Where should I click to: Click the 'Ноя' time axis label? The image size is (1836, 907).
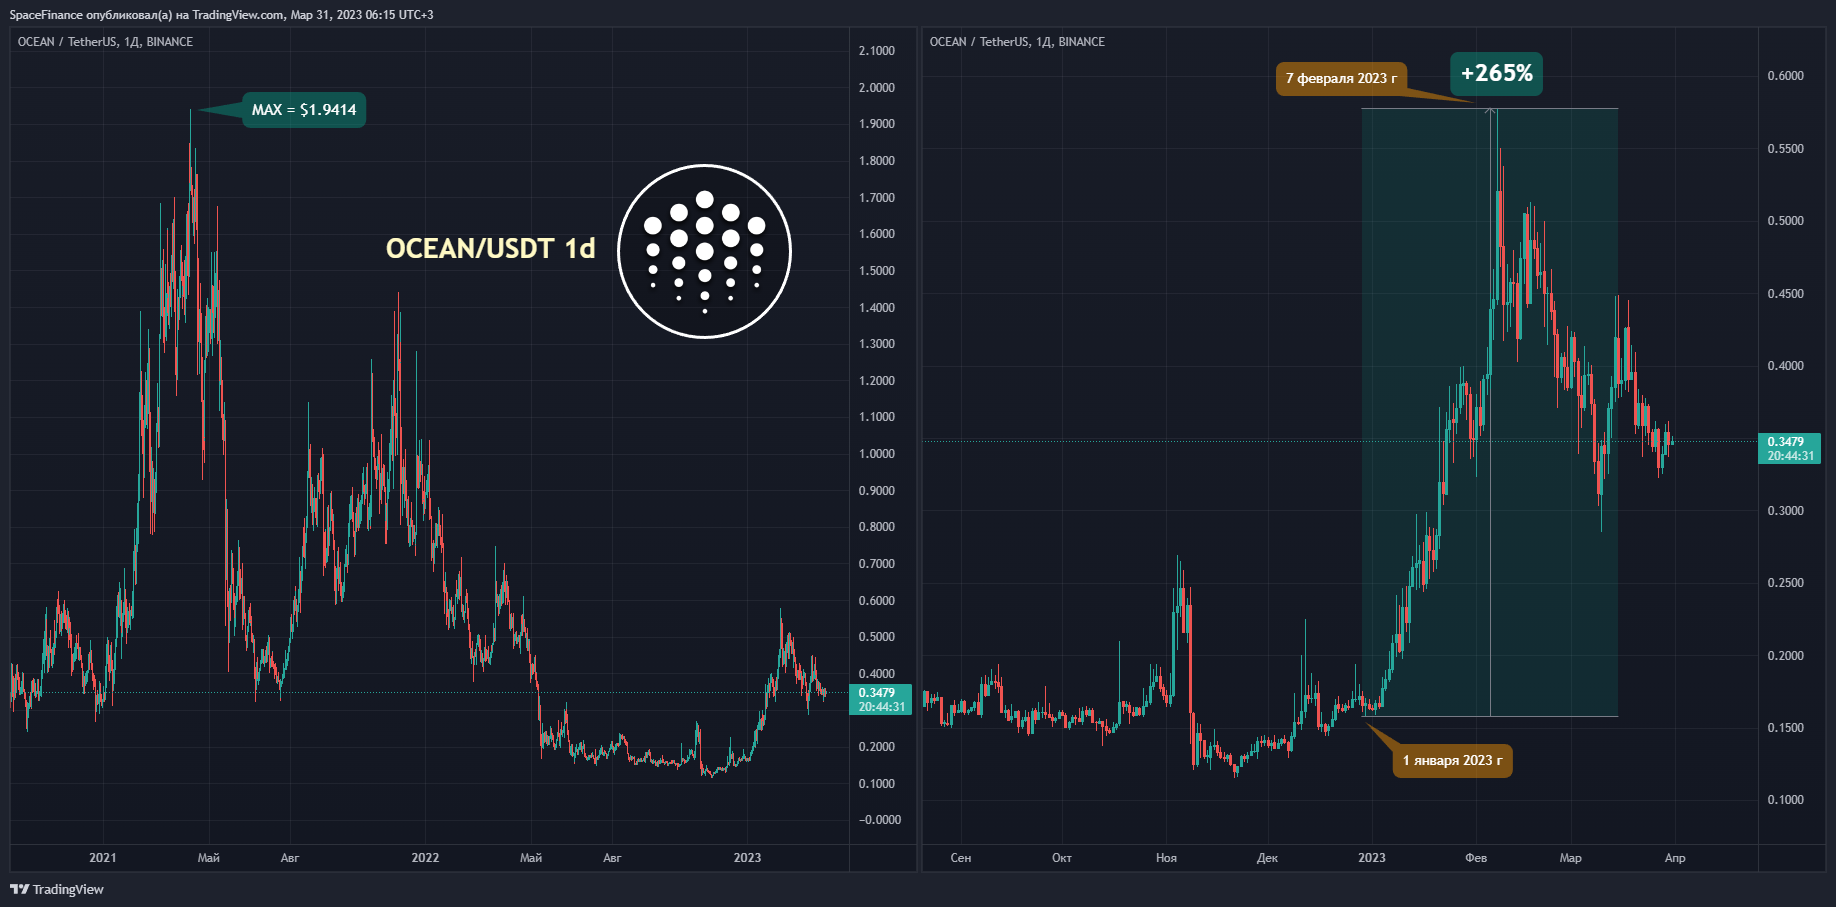point(1166,858)
